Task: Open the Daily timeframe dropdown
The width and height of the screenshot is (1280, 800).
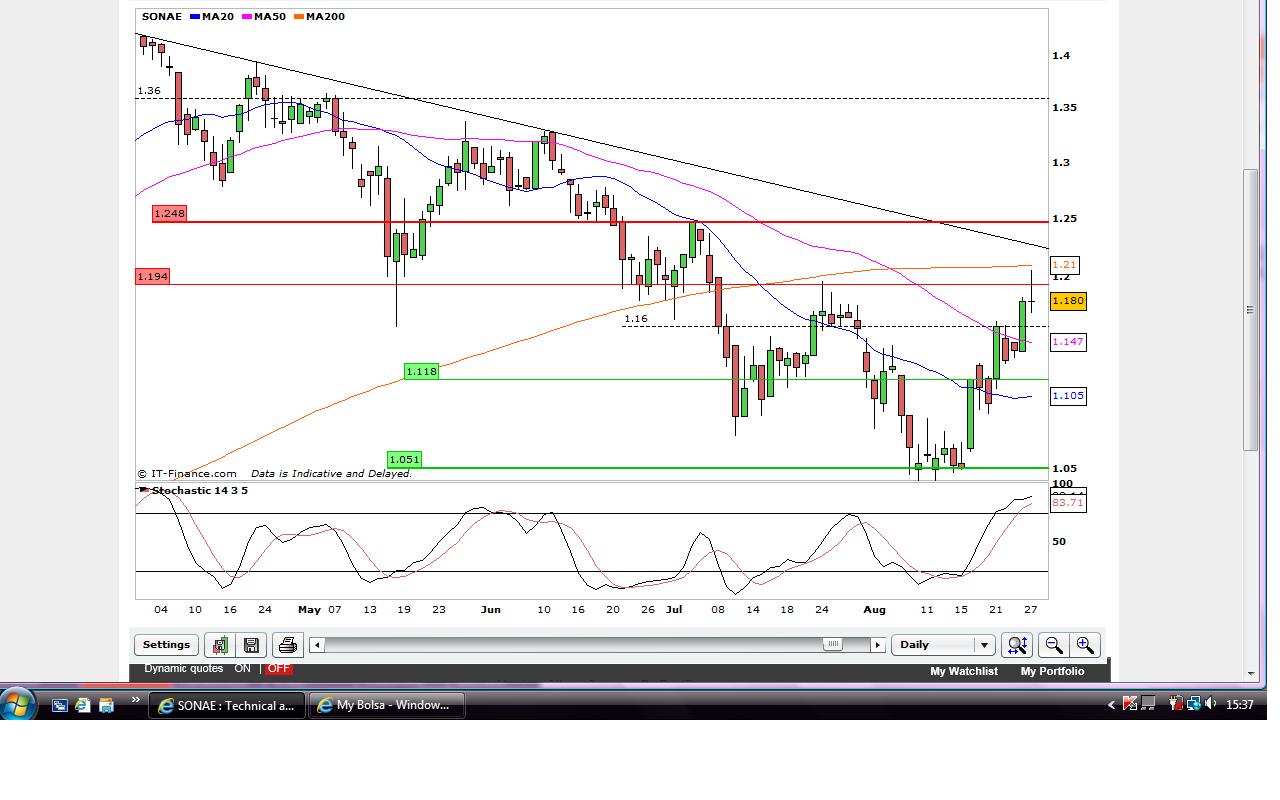Action: pos(942,645)
